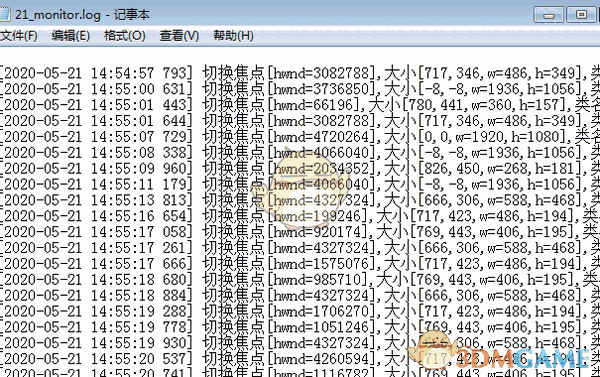Click log line timestamped 14:55:13 813
The width and height of the screenshot is (600, 377).
click(x=300, y=200)
